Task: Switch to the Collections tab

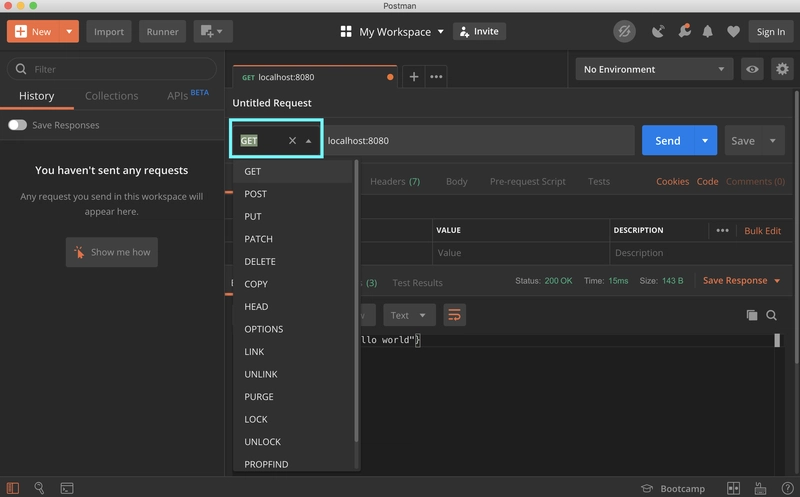Action: coord(111,96)
